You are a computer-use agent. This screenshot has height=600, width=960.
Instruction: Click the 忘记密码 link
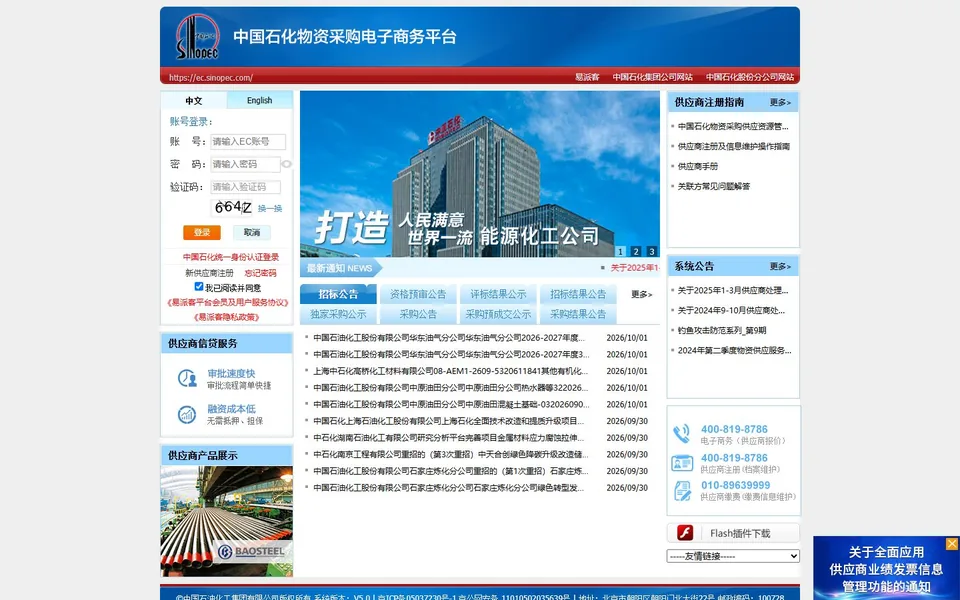point(260,273)
